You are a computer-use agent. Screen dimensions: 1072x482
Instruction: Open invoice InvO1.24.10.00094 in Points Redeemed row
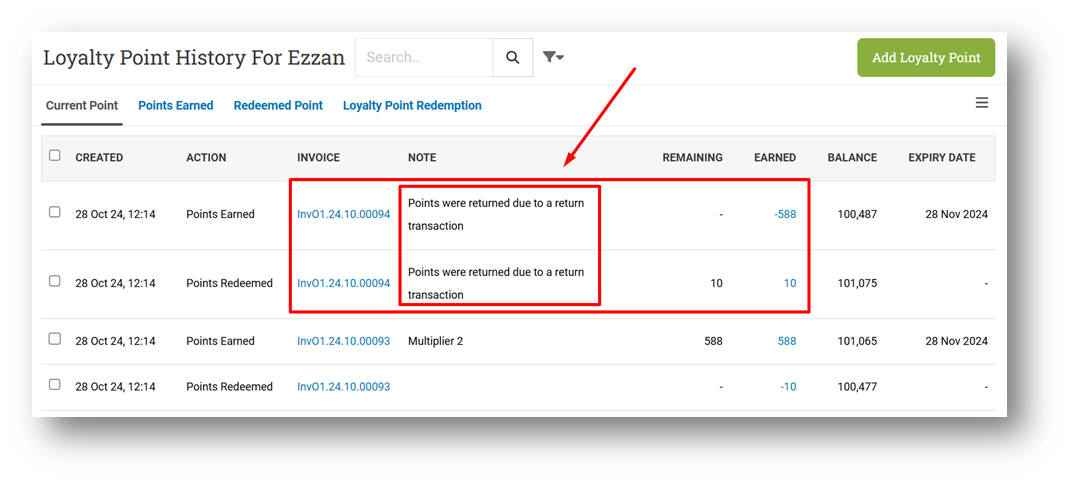pos(344,283)
